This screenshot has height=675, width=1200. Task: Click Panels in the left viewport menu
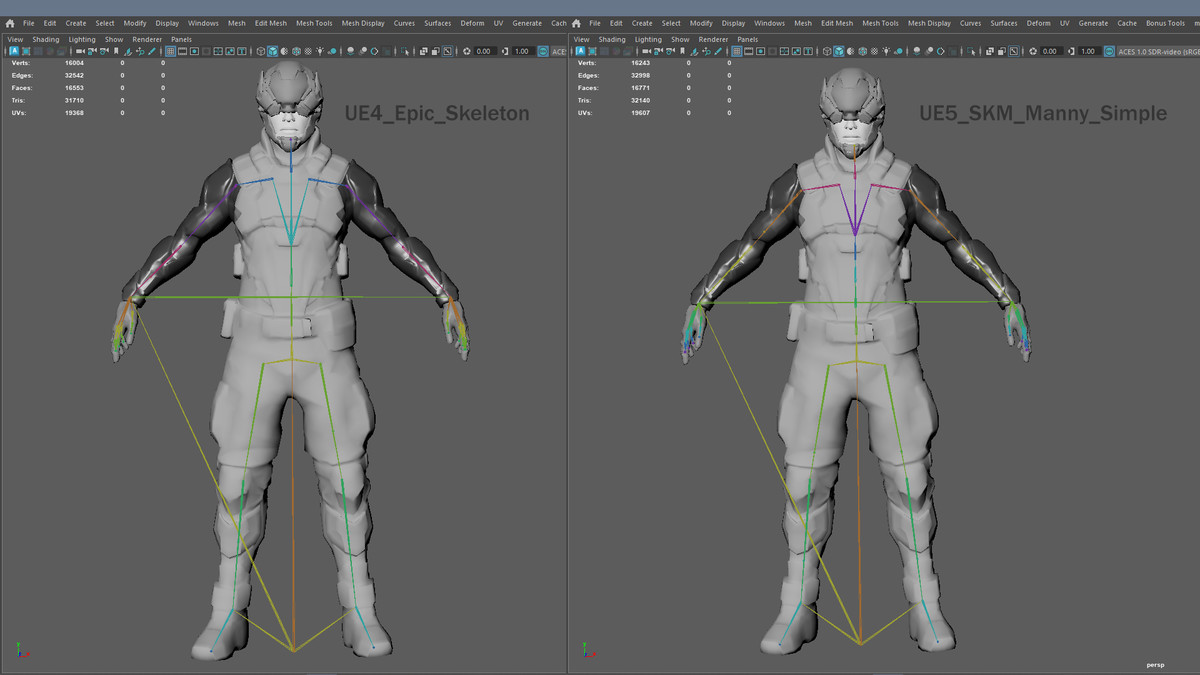point(181,40)
